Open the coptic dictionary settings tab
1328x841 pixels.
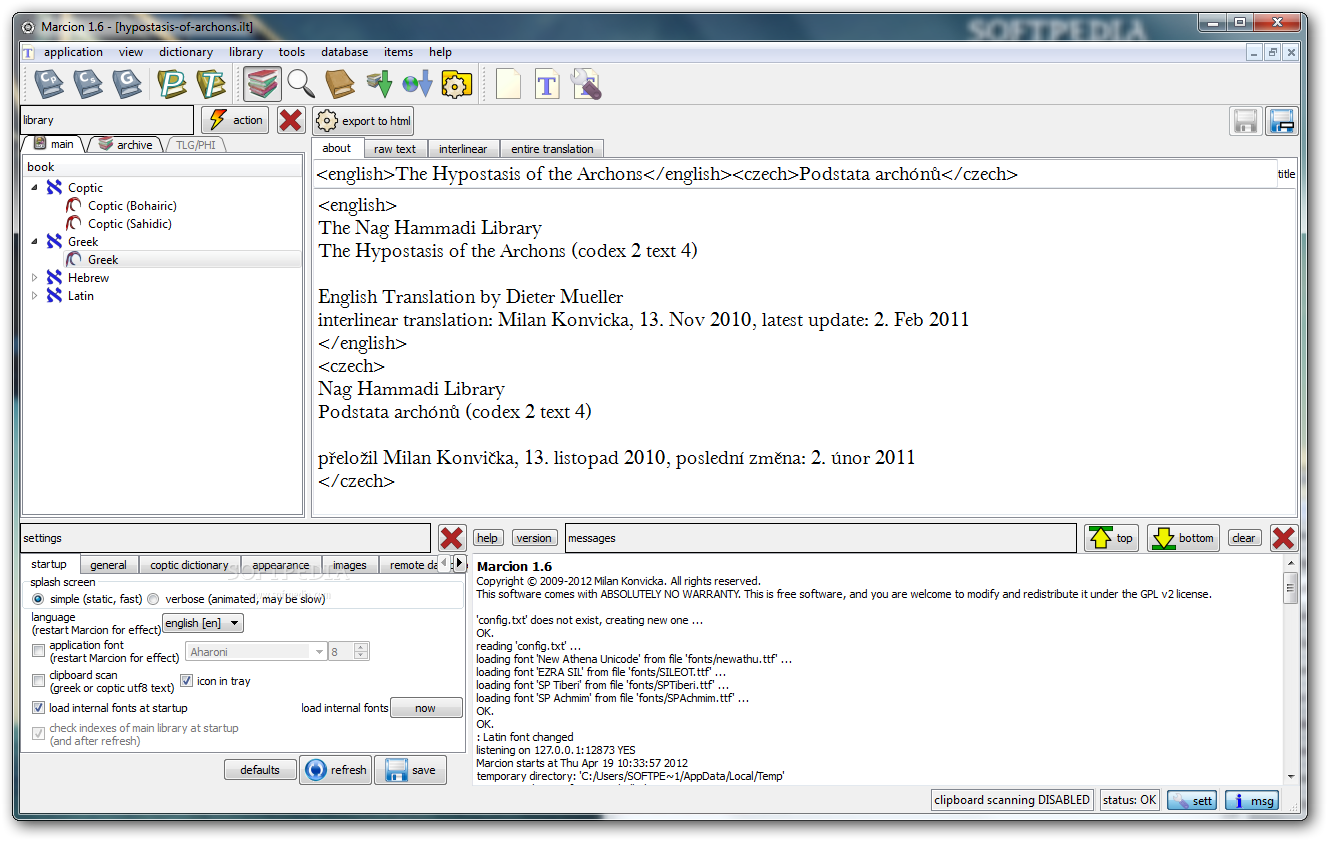click(189, 565)
